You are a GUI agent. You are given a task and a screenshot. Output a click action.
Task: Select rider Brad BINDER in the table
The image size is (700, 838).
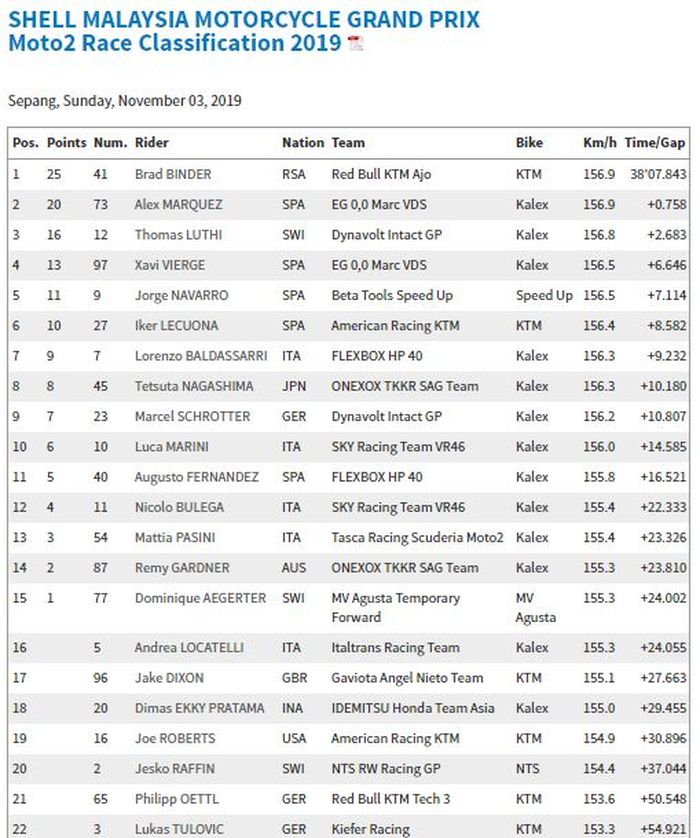173,174
